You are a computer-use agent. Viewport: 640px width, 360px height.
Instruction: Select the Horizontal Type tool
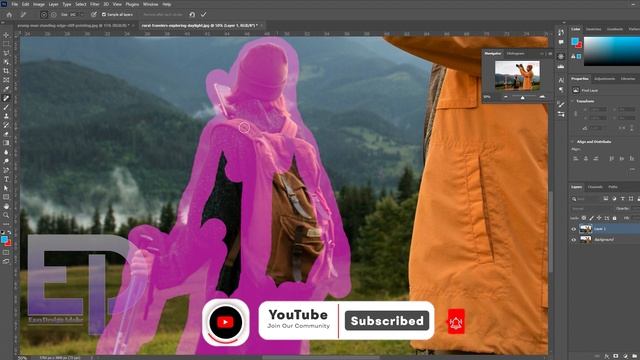6,179
